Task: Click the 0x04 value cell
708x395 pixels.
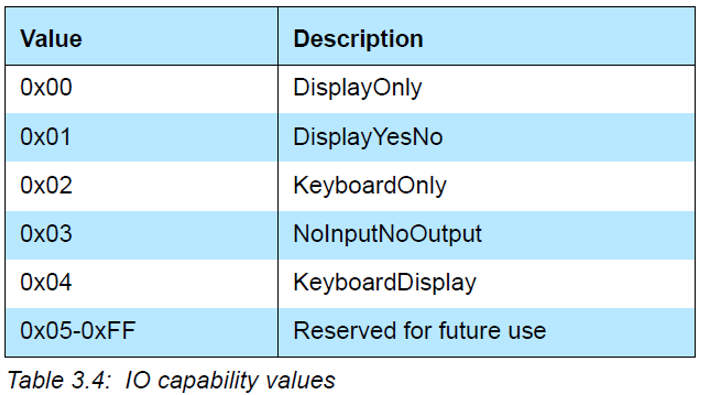Action: (x=142, y=283)
